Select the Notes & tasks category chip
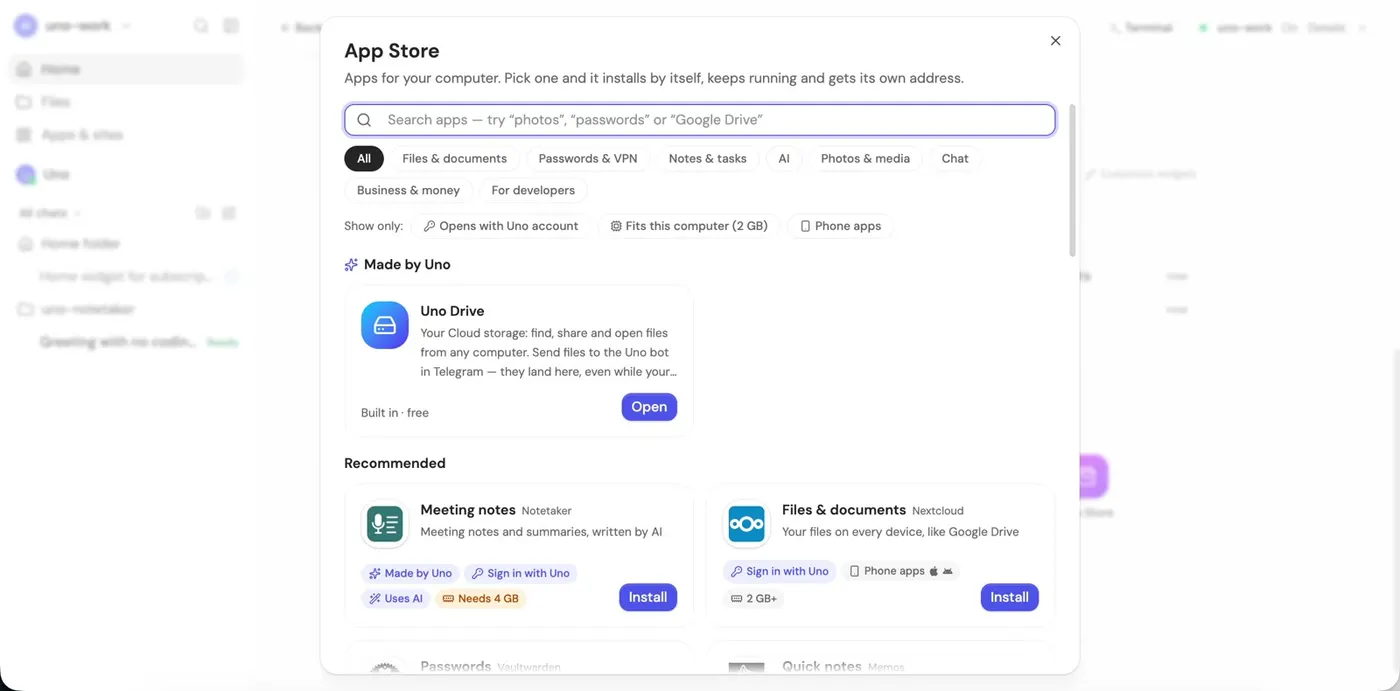Image resolution: width=1400 pixels, height=691 pixels. click(708, 158)
